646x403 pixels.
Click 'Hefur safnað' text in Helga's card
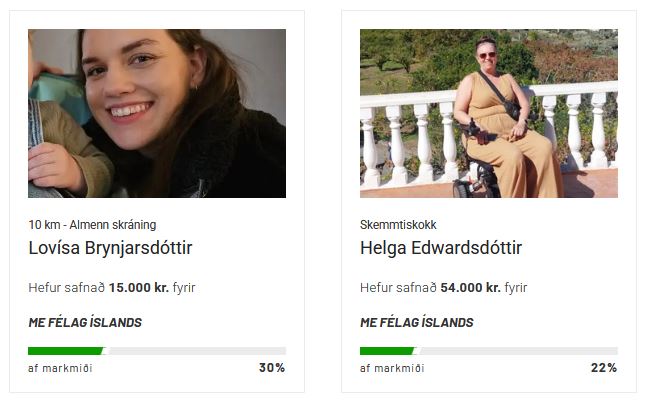pyautogui.click(x=398, y=288)
